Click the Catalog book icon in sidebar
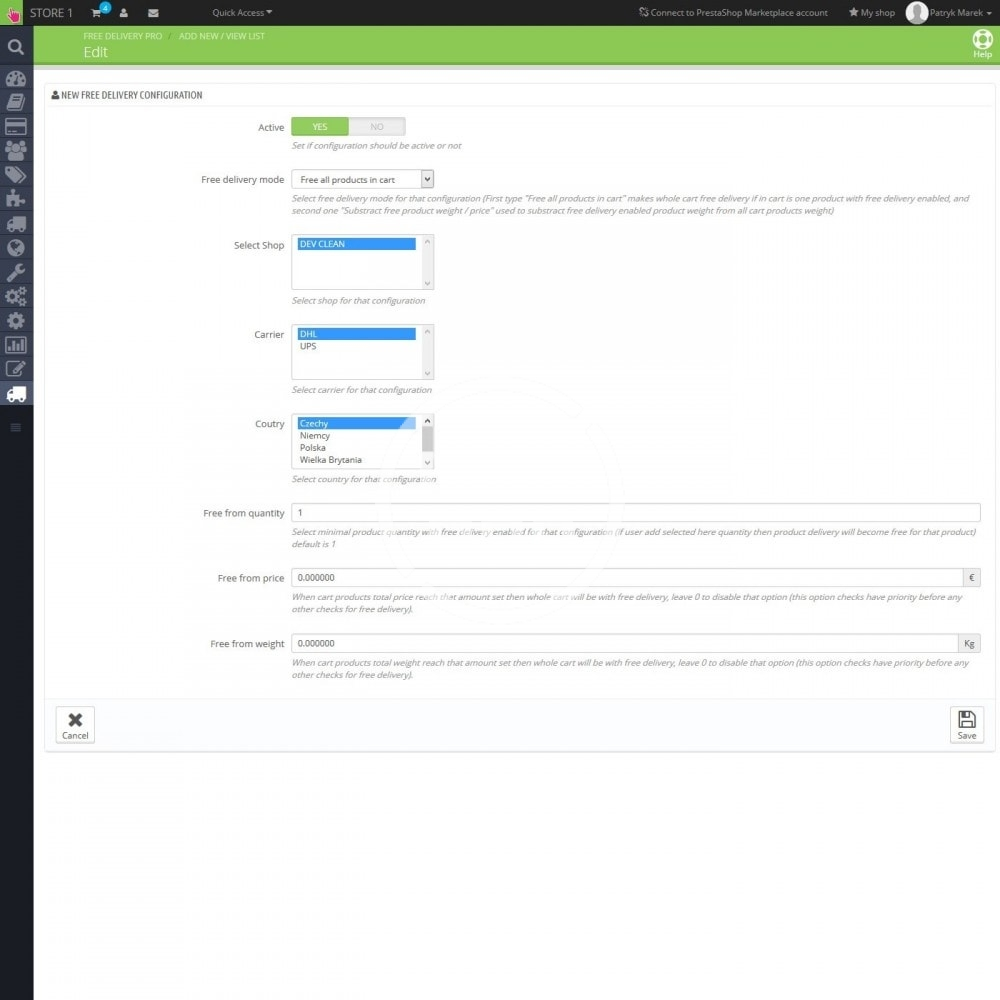The image size is (1000, 1000). pyautogui.click(x=15, y=102)
